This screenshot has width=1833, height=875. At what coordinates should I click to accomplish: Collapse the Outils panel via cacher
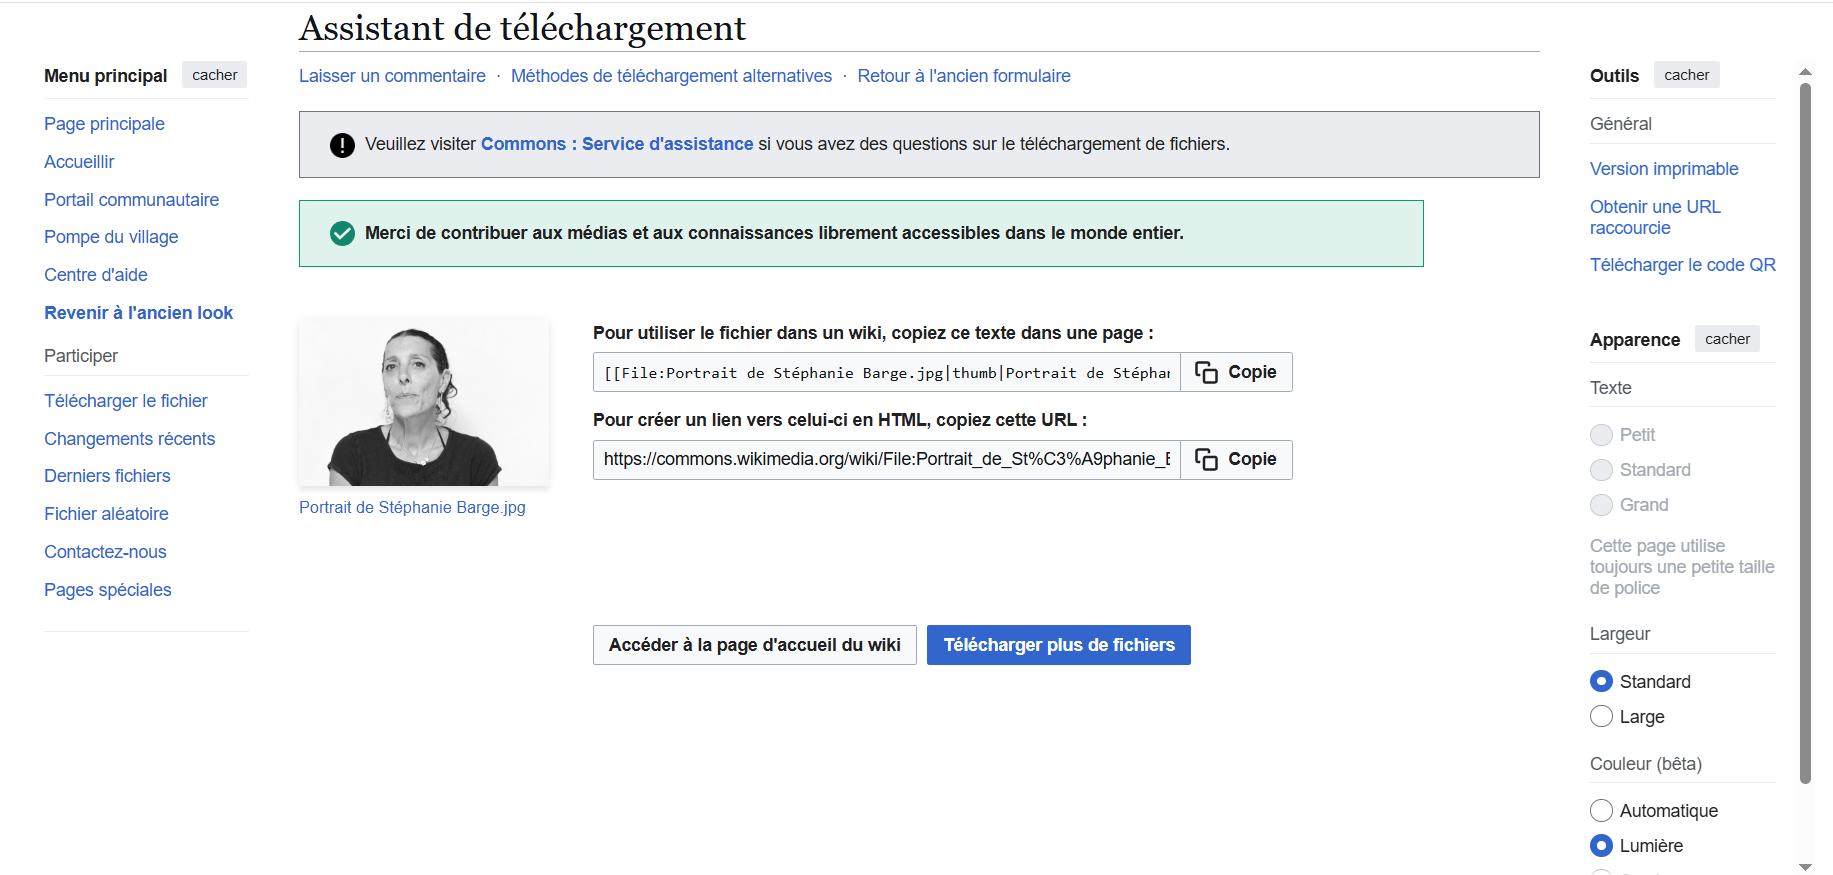[x=1686, y=74]
